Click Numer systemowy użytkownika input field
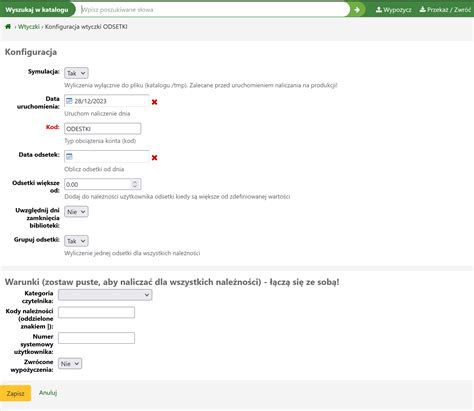Screen dimensions: 474x411 tap(96, 338)
